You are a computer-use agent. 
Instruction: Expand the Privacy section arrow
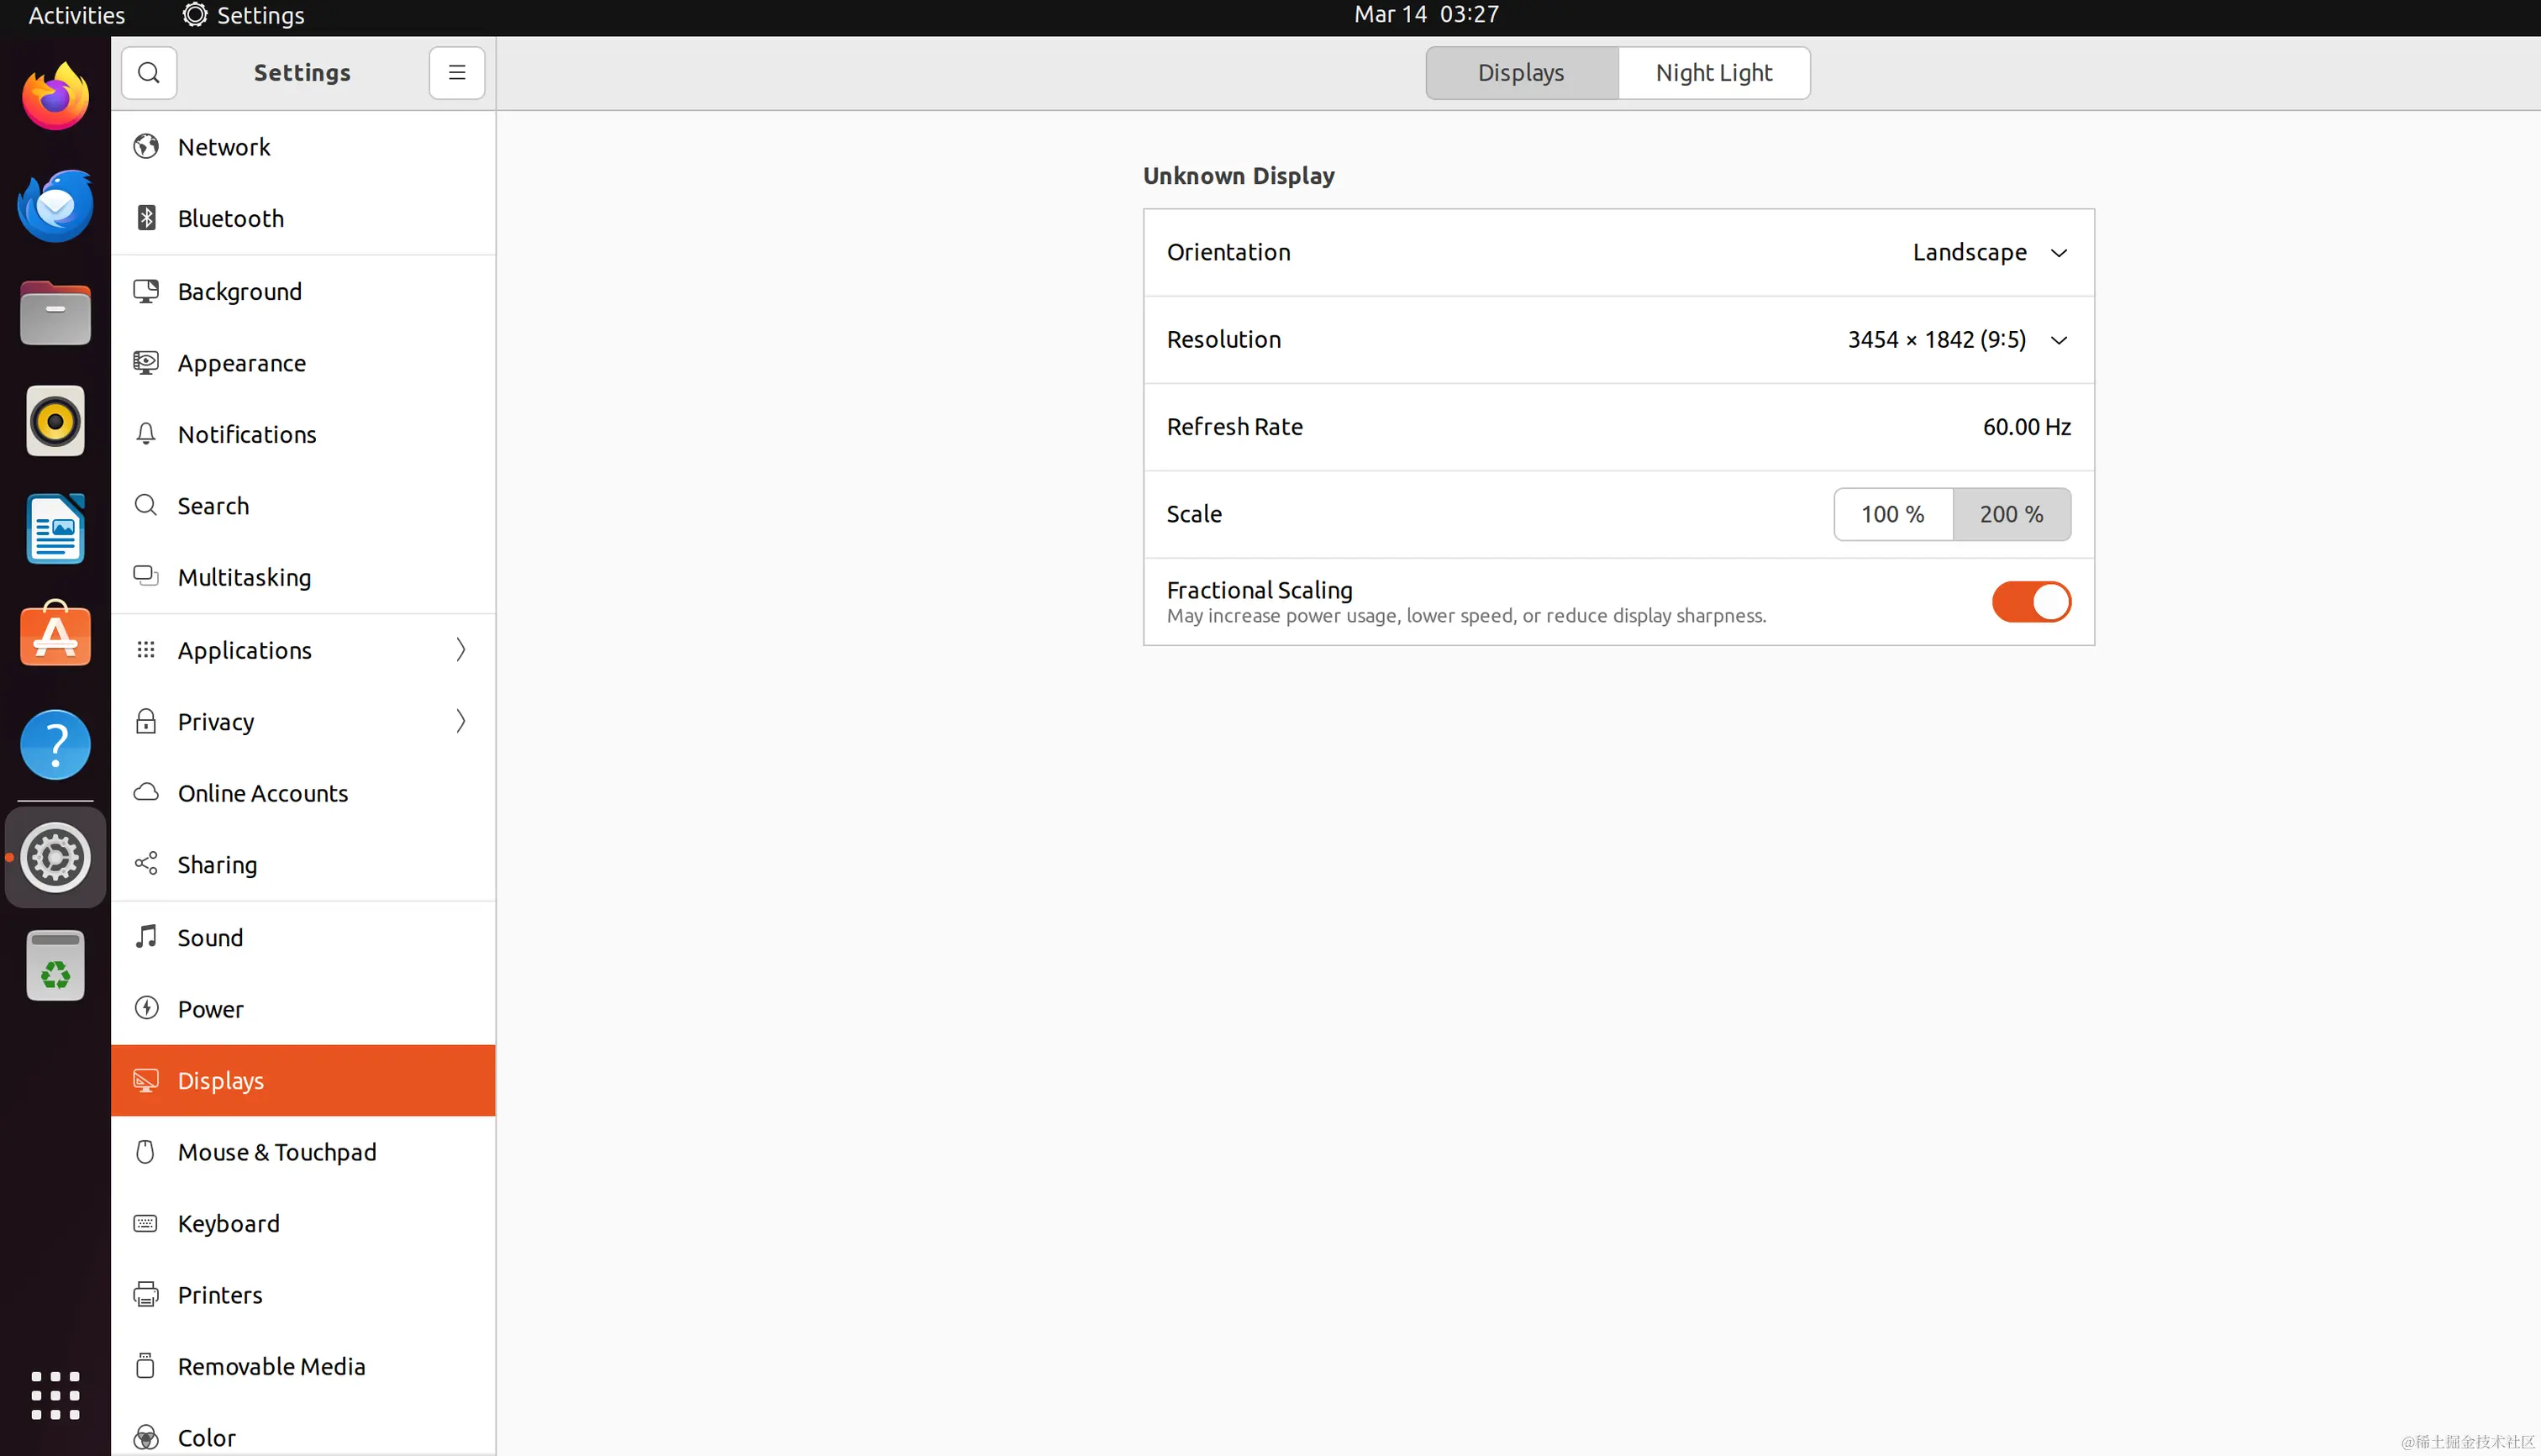(460, 721)
